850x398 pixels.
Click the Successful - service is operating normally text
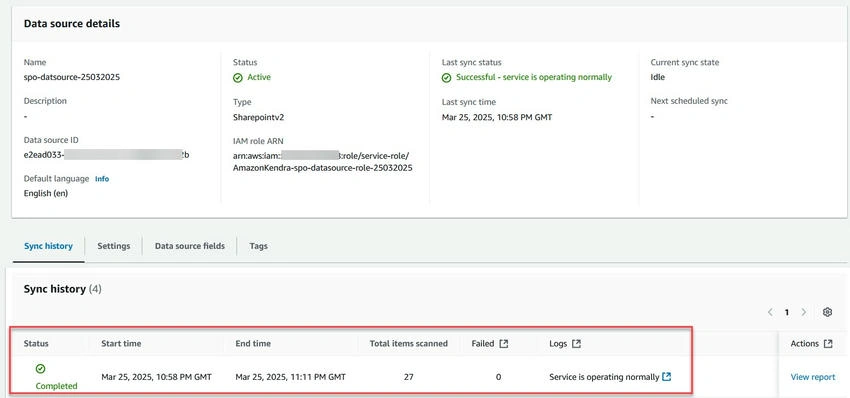[x=534, y=77]
